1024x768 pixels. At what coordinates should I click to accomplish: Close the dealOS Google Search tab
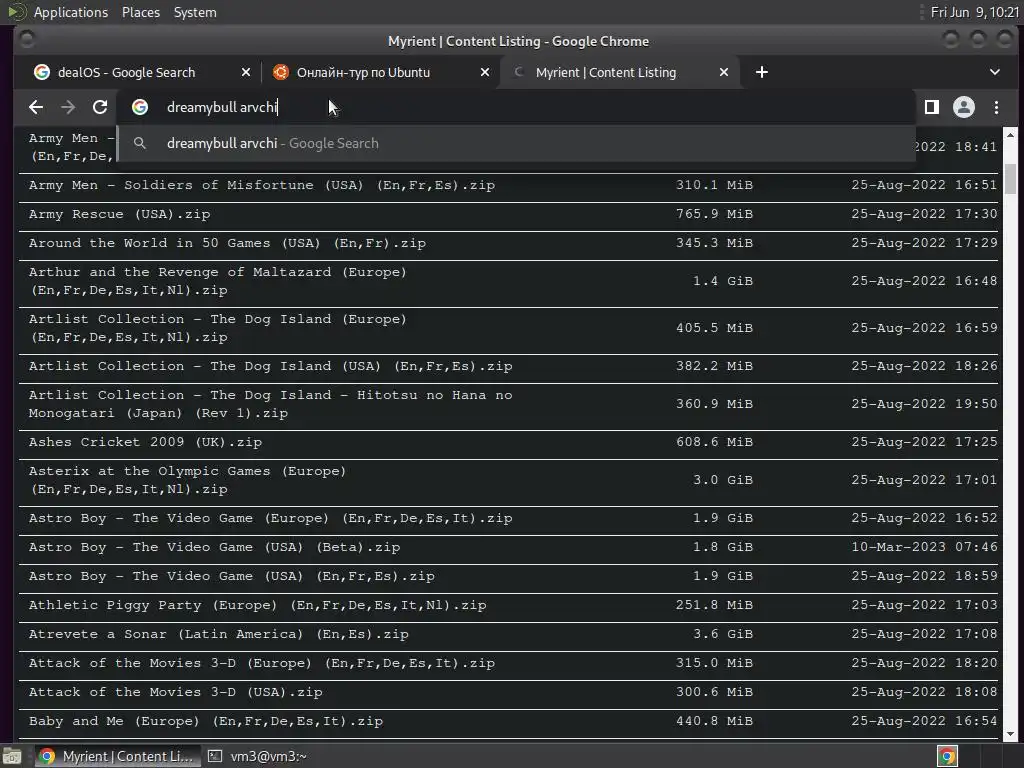click(246, 72)
